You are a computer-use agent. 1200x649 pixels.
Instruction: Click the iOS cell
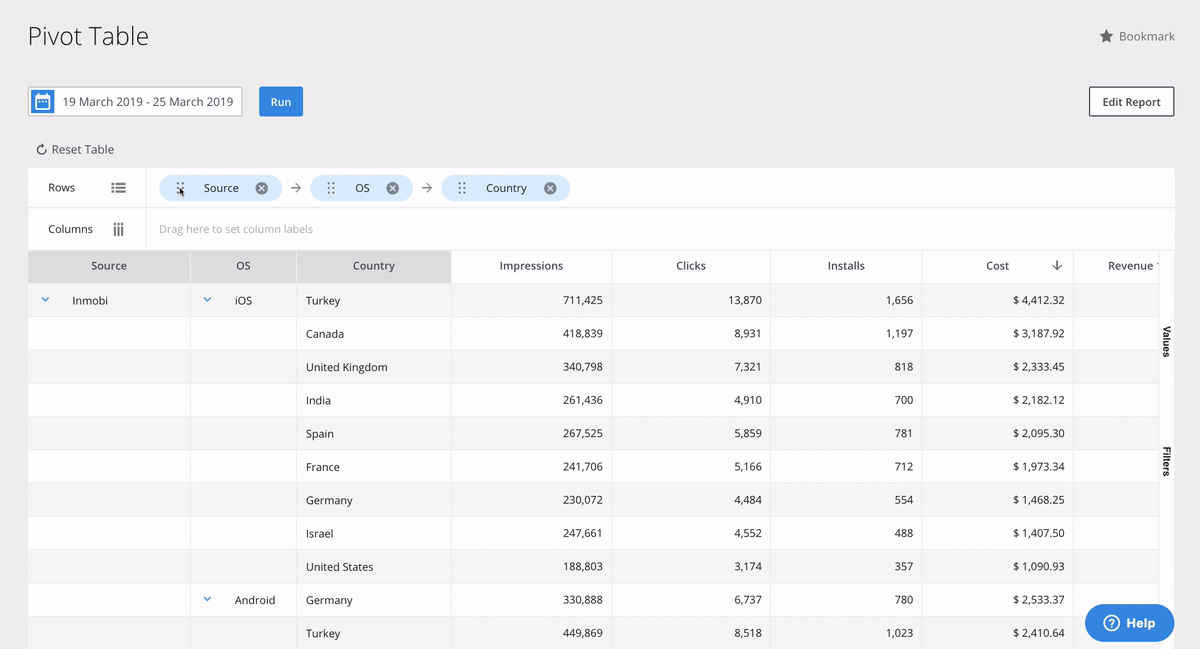[x=243, y=300]
